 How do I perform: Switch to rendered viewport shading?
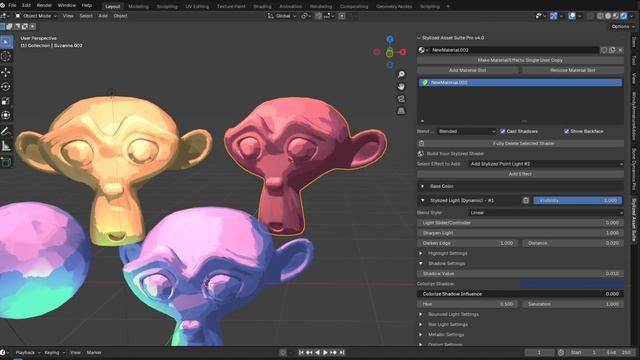pyautogui.click(x=624, y=16)
